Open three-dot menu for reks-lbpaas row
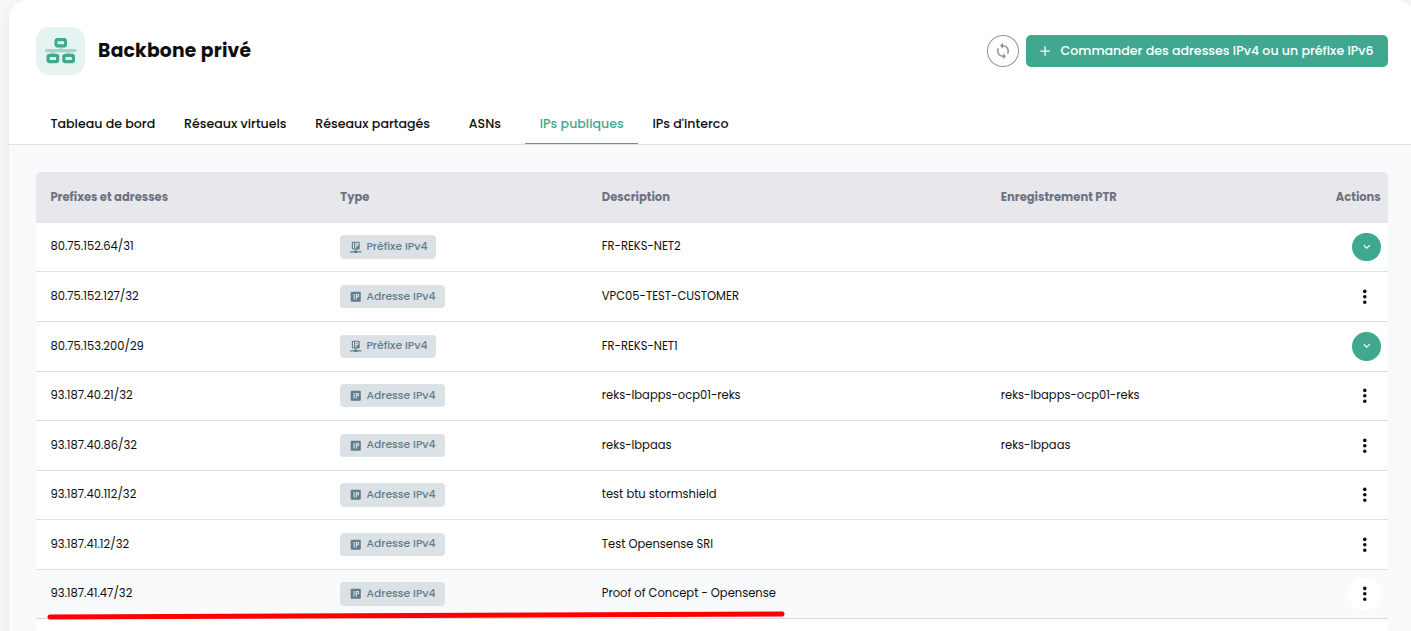 (1365, 446)
